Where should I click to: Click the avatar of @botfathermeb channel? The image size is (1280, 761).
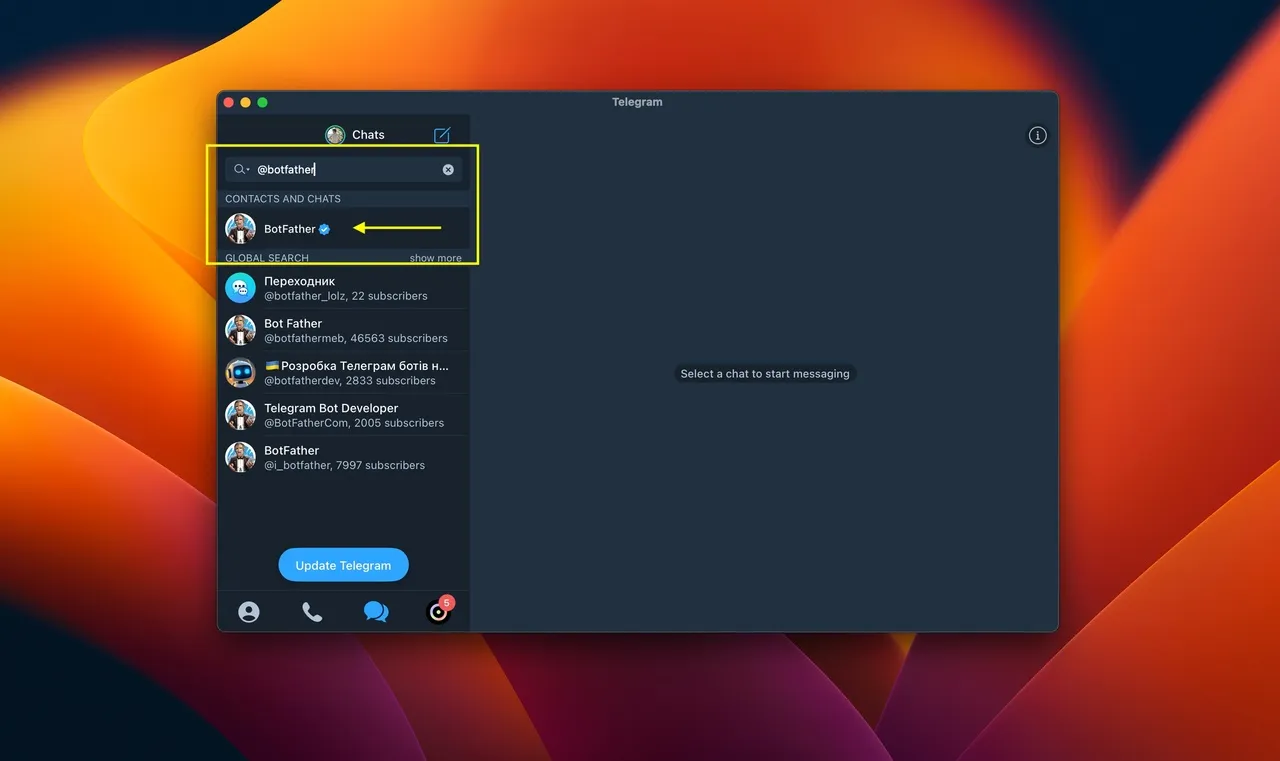(x=240, y=330)
